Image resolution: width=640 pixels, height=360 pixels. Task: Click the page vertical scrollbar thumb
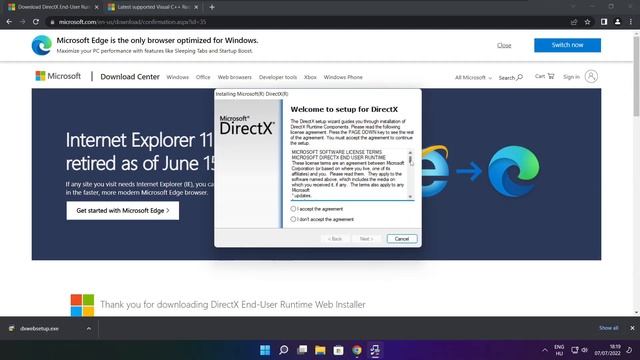pos(636,76)
